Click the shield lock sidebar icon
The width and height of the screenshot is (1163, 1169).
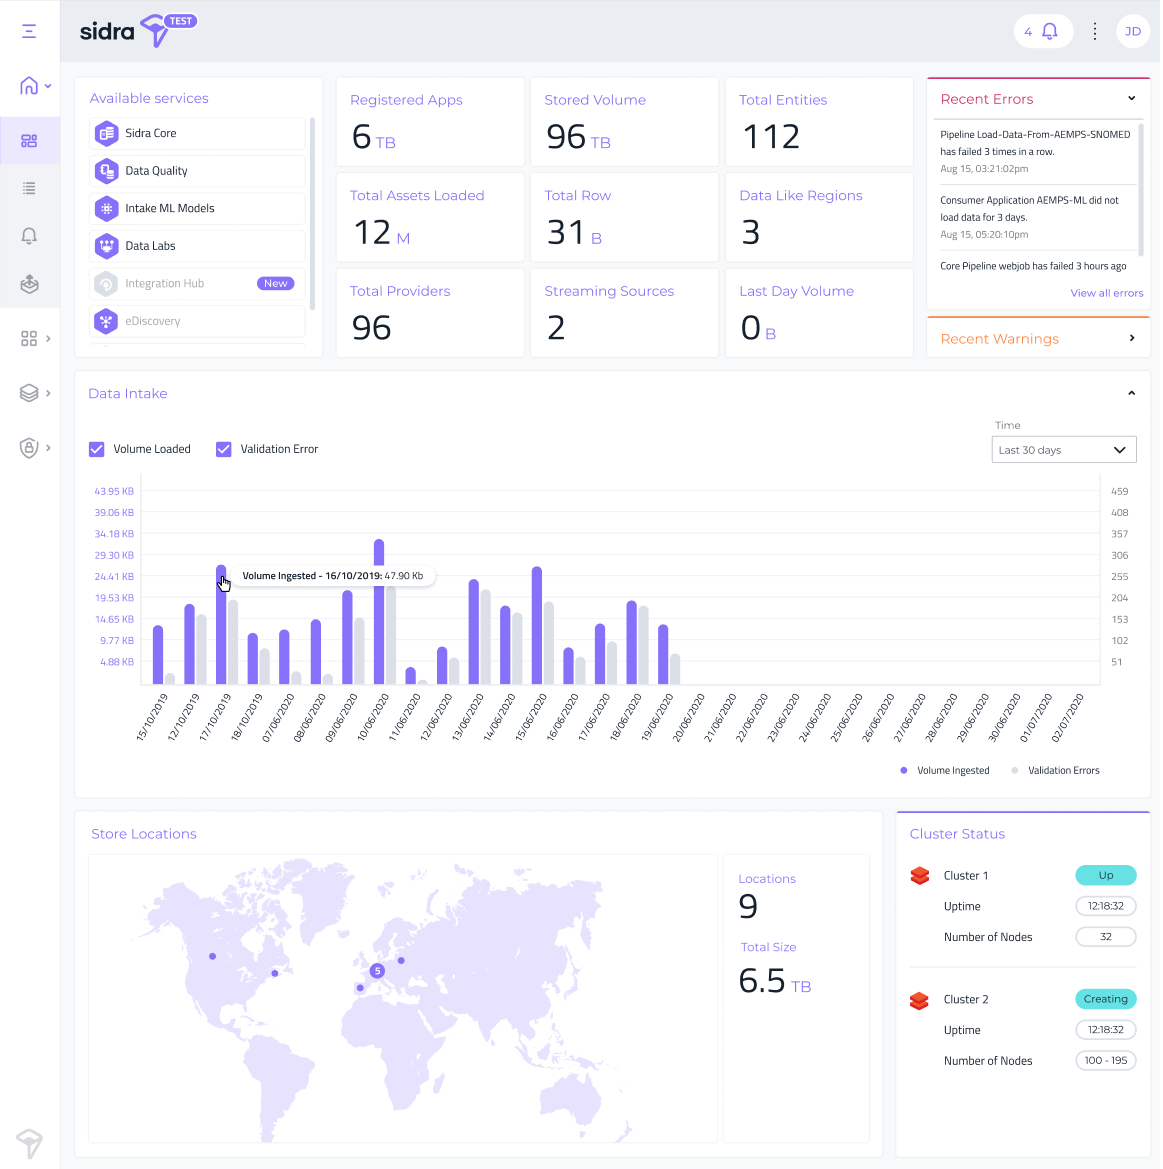pos(29,448)
